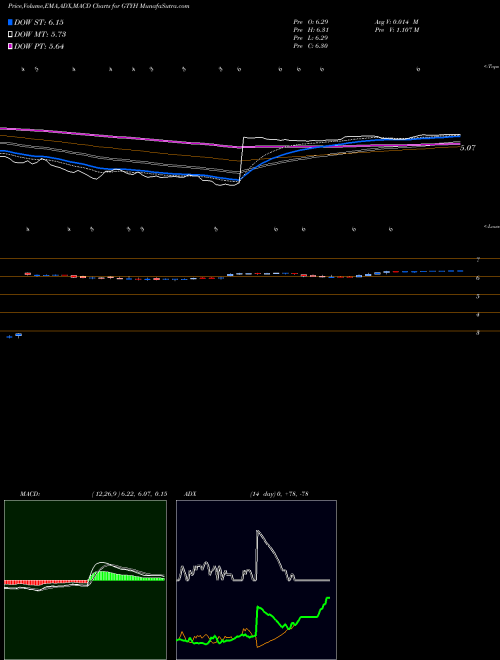Screen dimensions: 500x660
Task: Click the blue DOW ST legend swatch
Action: (11, 22)
